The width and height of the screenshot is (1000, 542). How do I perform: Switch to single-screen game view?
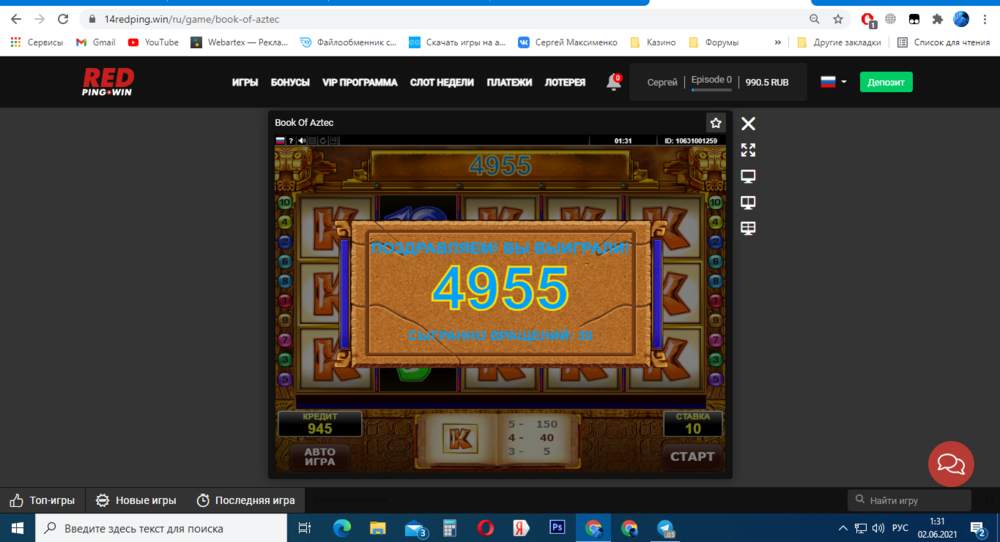pos(748,176)
